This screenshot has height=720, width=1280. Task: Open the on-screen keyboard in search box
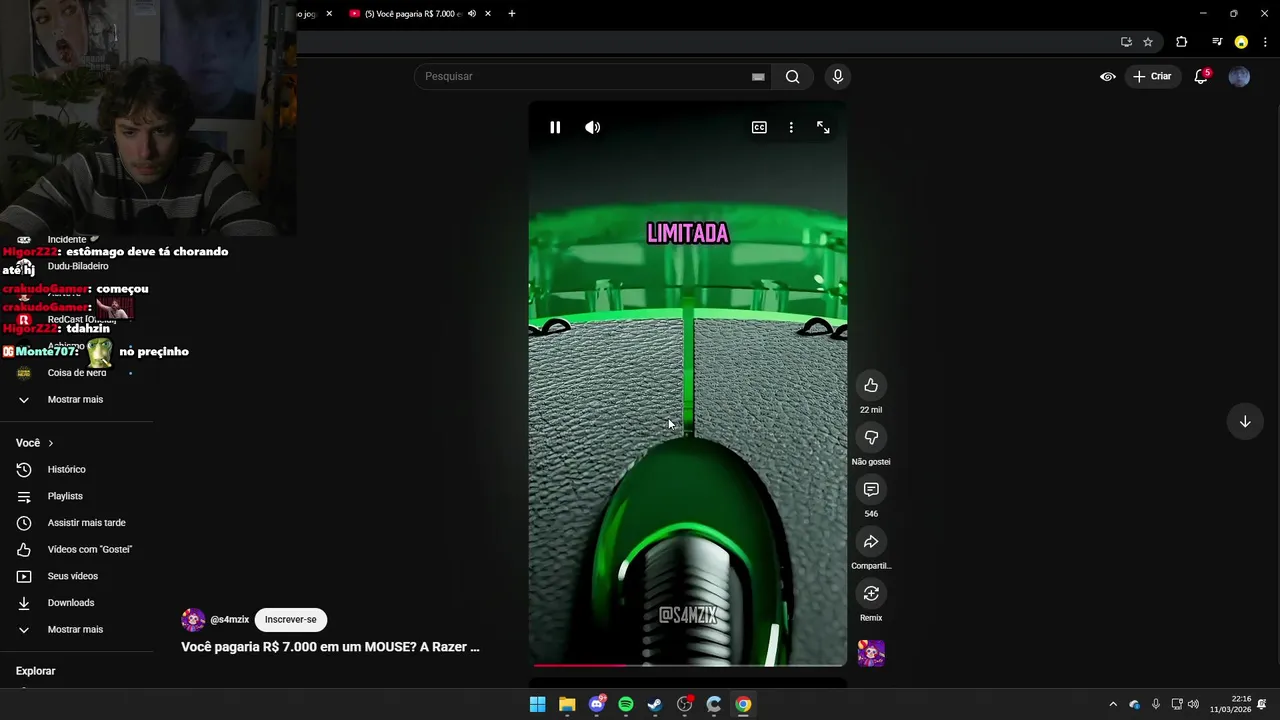(758, 76)
